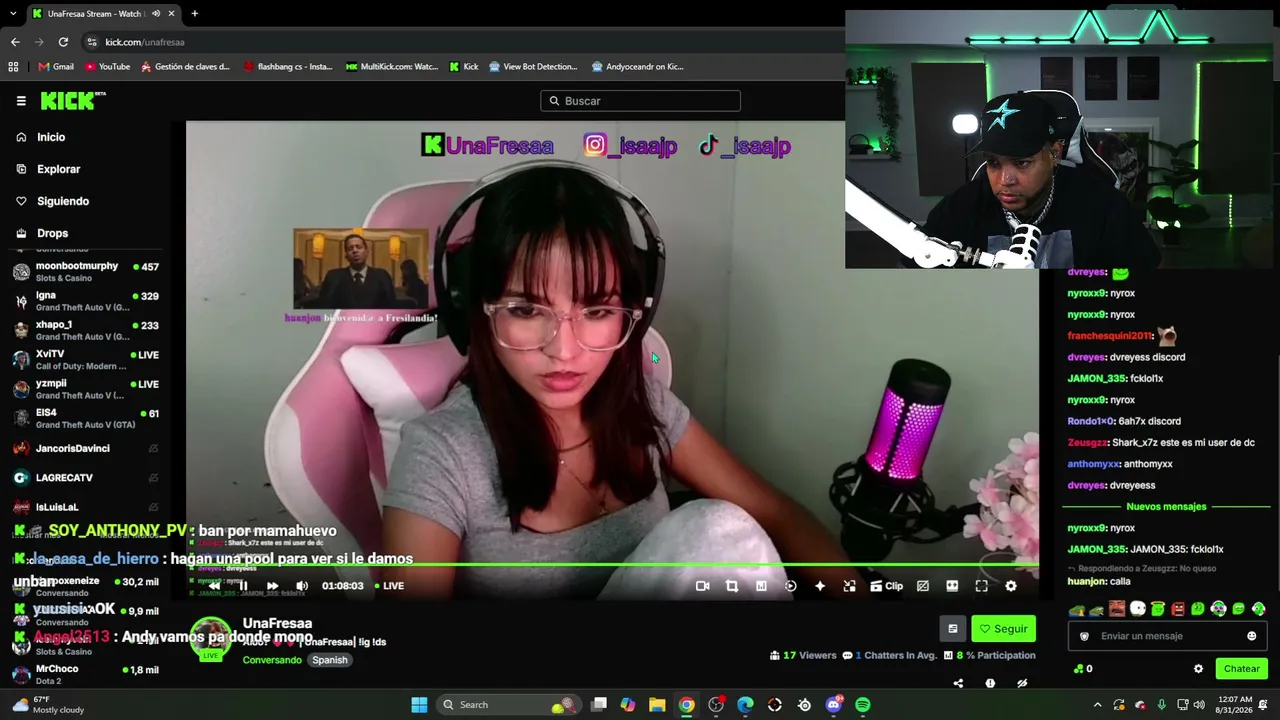Viewport: 1280px width, 720px height.
Task: Report the stream with the exclamation icon
Action: [x=990, y=684]
